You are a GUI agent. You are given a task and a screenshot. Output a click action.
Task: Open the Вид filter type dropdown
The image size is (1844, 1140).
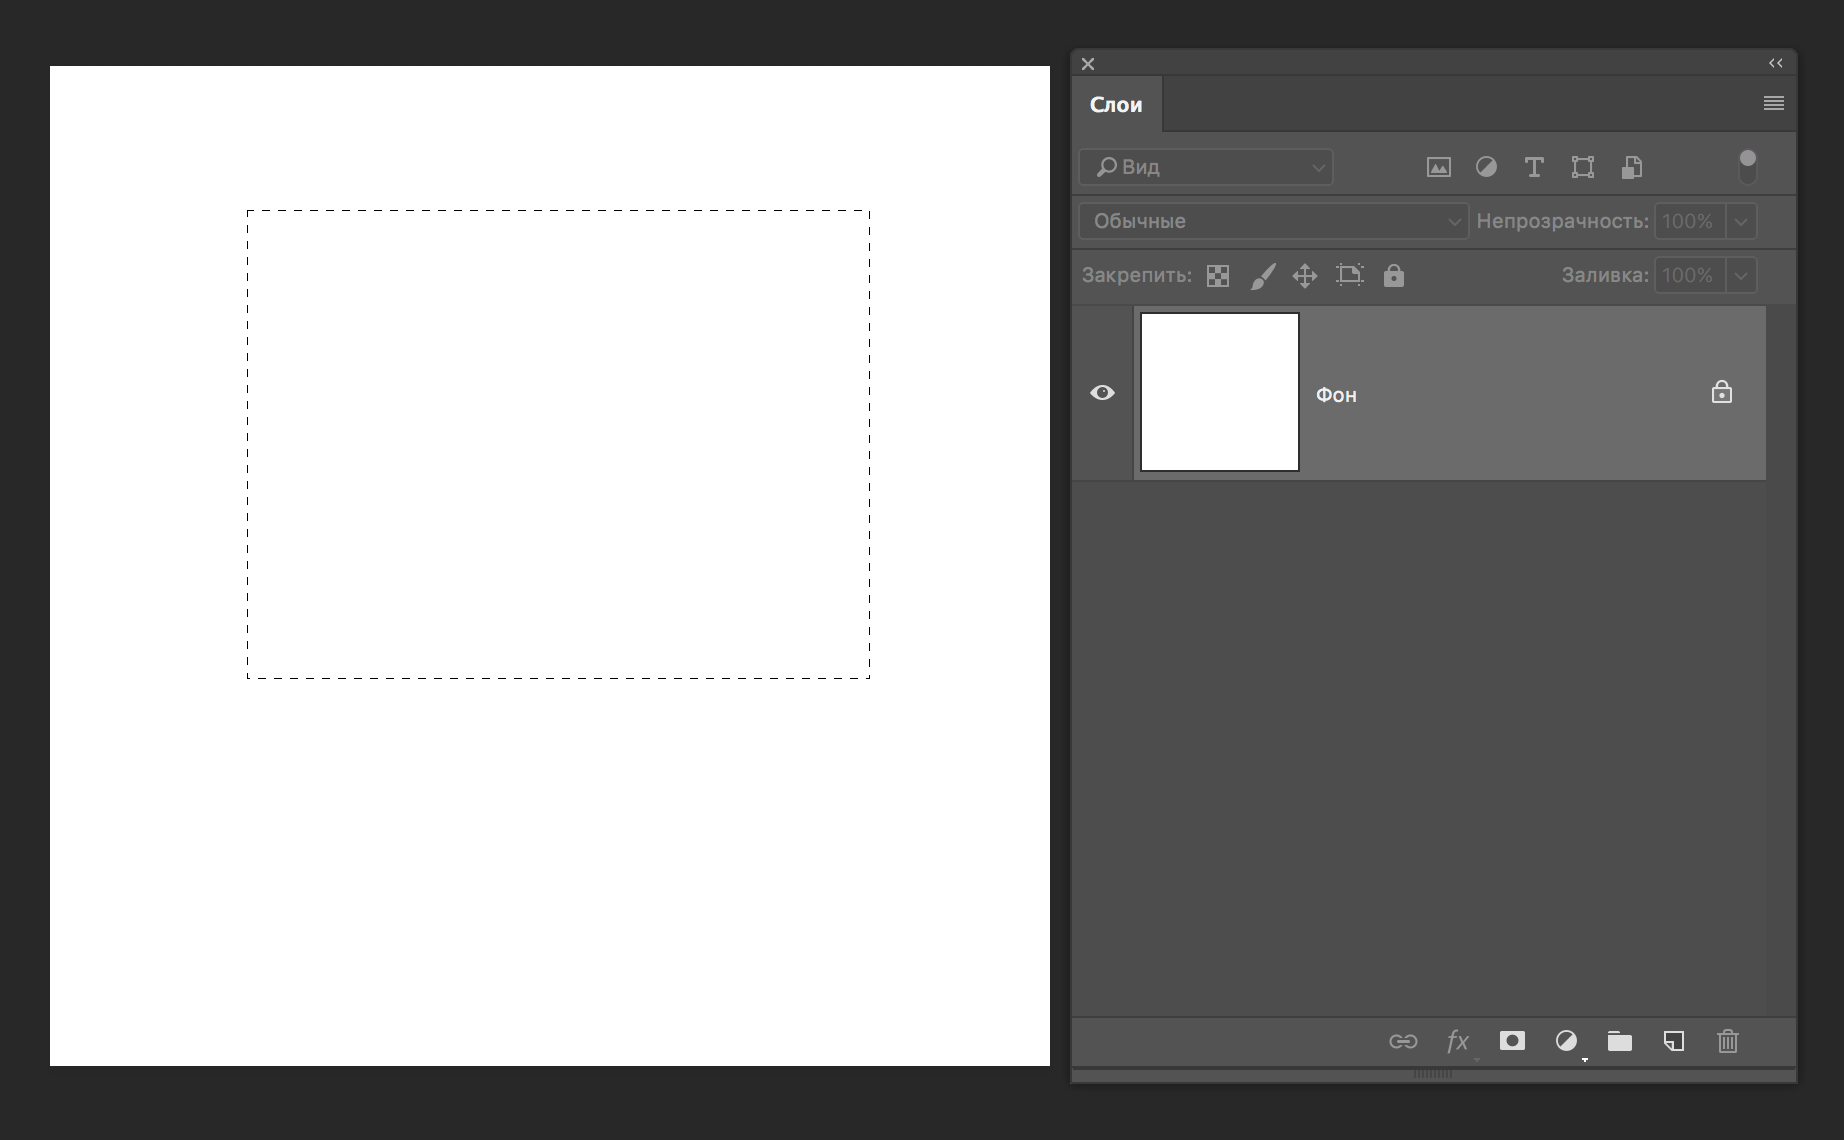pyautogui.click(x=1206, y=167)
